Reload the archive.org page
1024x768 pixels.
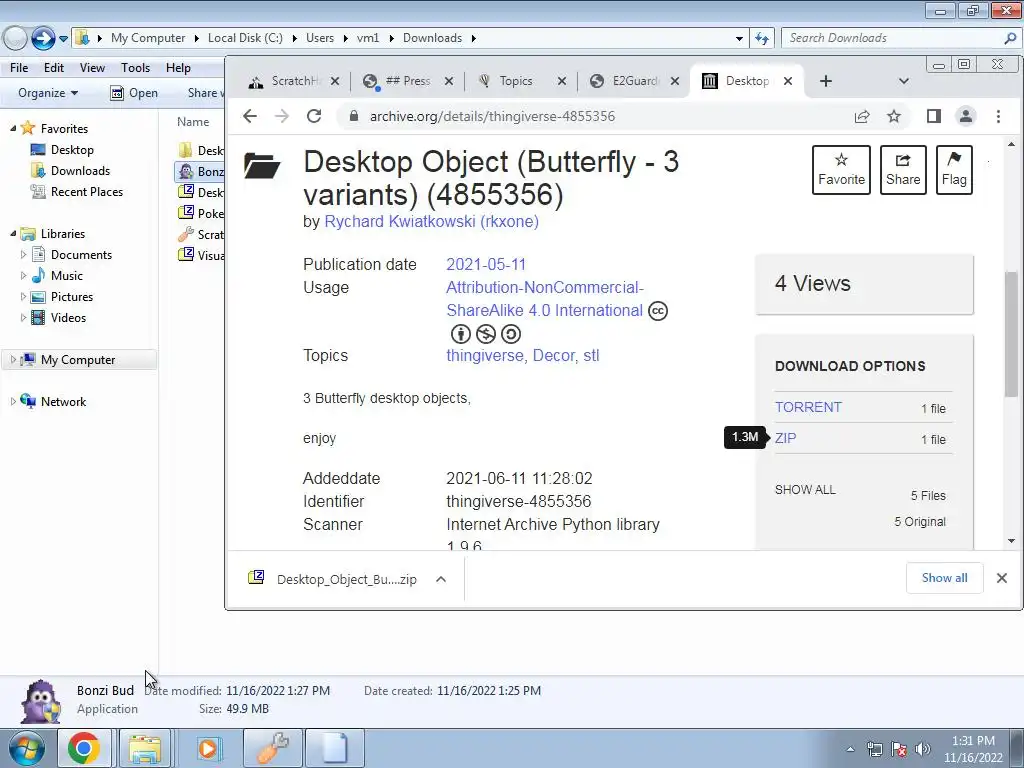coord(314,116)
